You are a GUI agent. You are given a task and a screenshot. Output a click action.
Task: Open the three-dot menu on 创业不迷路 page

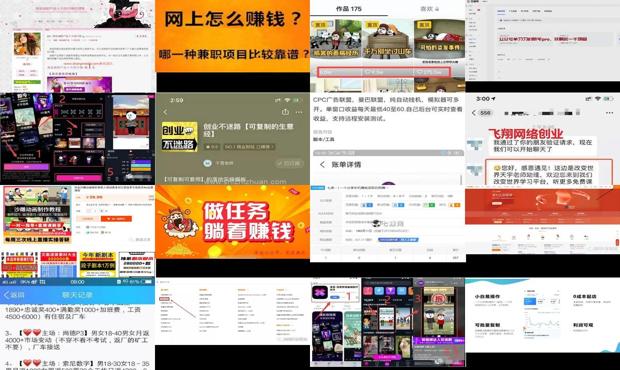click(x=299, y=112)
